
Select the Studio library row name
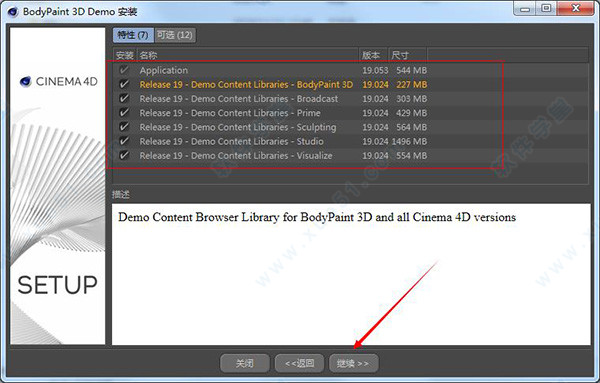click(232, 141)
